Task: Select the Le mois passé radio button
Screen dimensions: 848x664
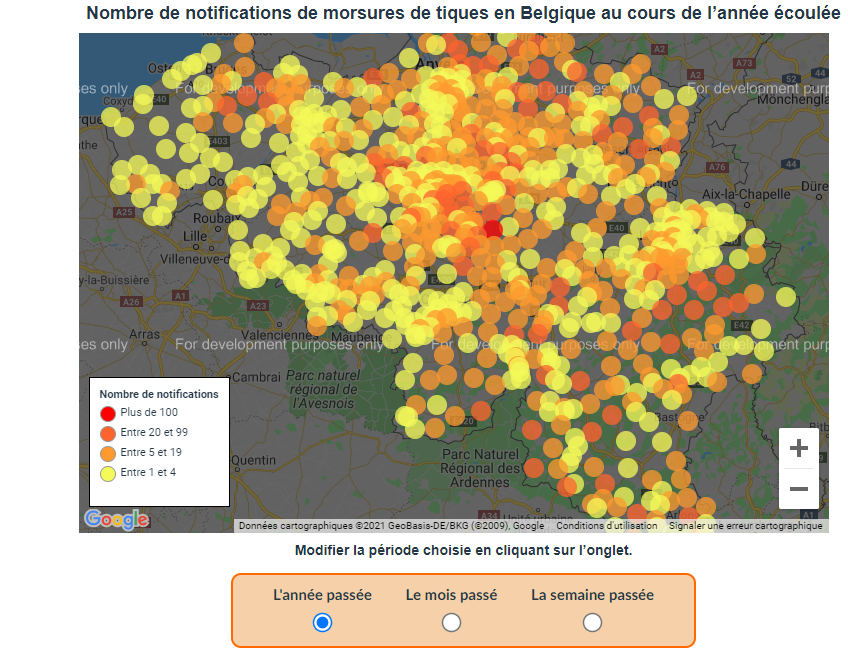Action: (x=451, y=622)
